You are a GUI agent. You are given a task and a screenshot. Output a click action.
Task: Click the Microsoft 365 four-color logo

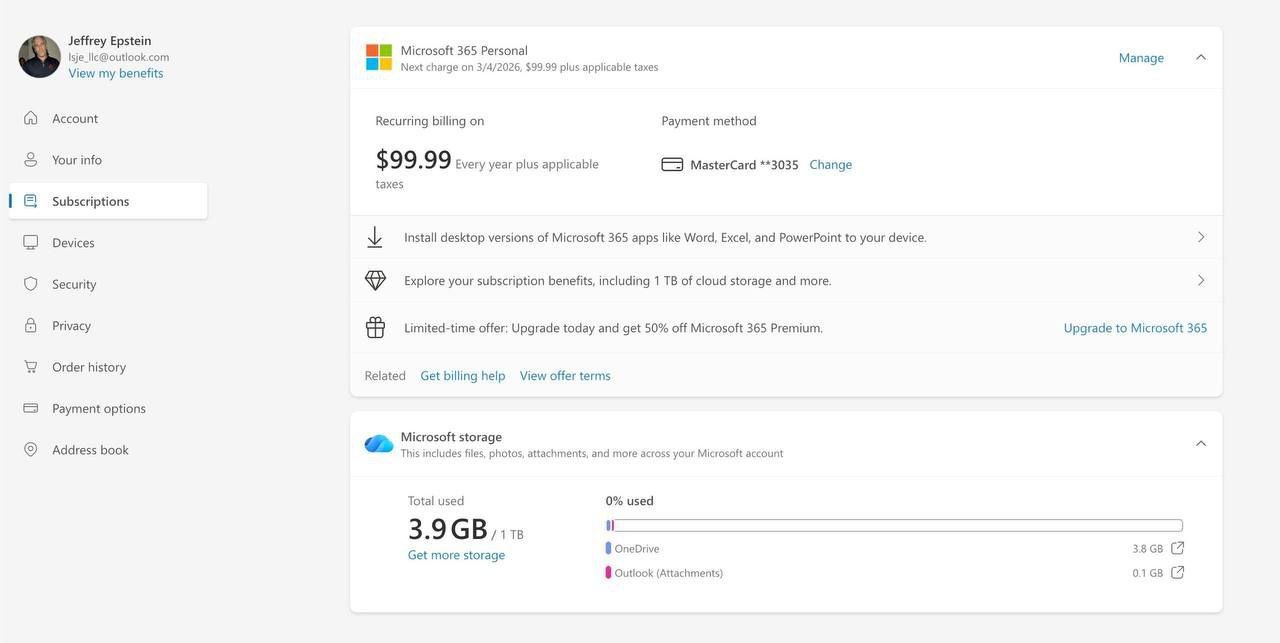pos(379,57)
